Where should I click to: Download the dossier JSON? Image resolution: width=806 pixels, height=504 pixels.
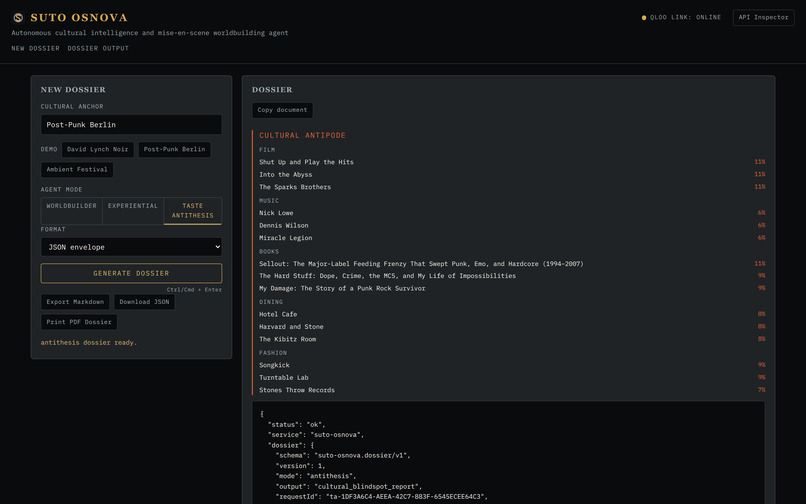point(144,302)
